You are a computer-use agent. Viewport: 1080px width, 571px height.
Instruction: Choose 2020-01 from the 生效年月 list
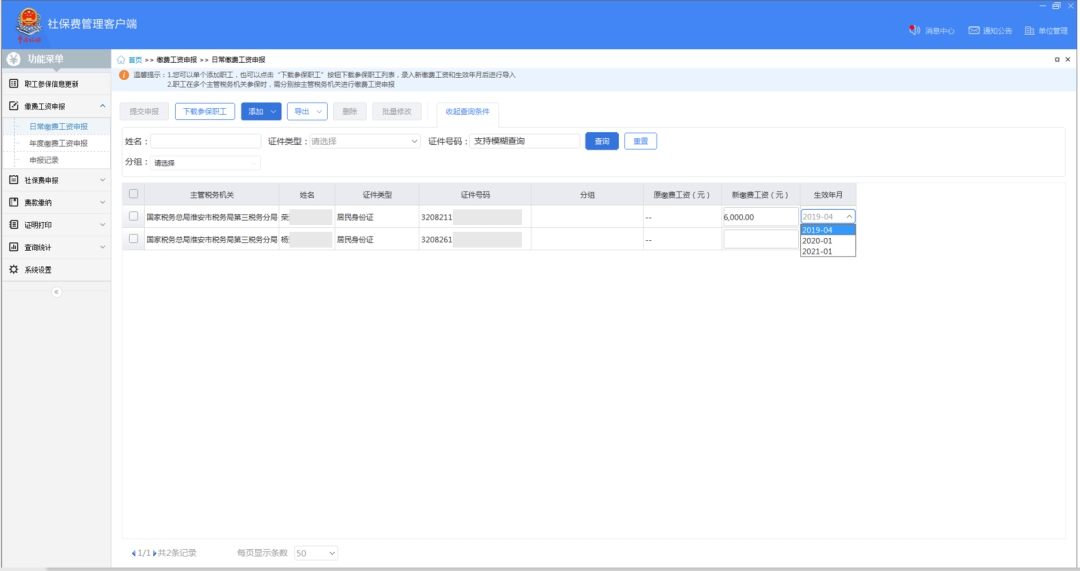point(817,241)
